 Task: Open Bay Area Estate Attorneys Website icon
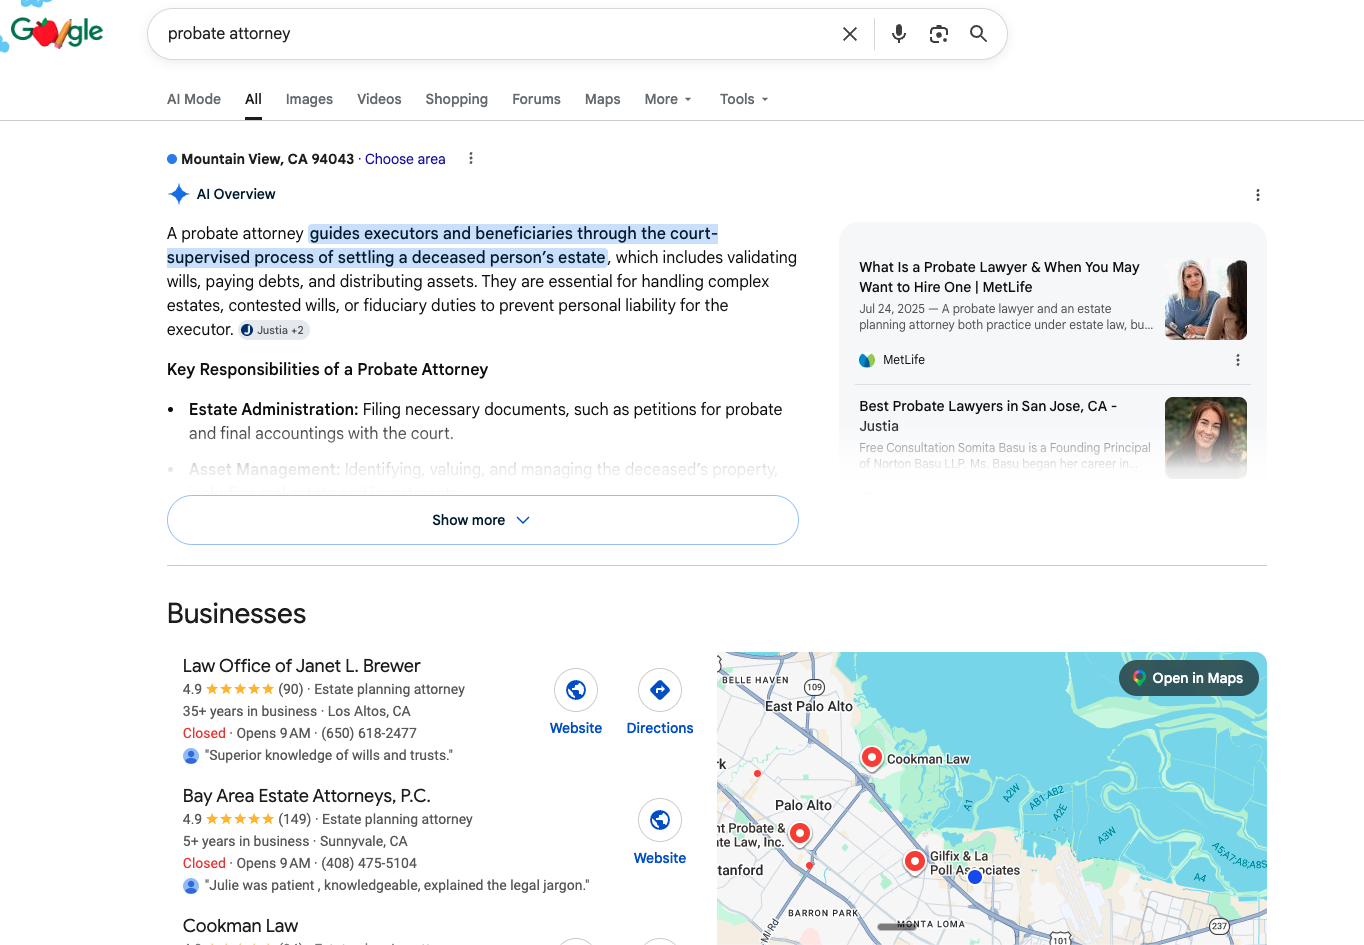(x=660, y=820)
